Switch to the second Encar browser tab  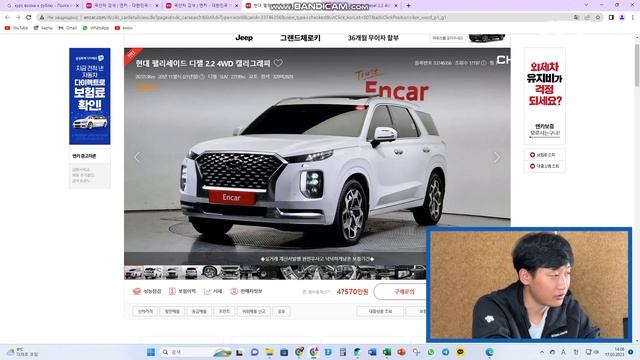click(x=122, y=6)
